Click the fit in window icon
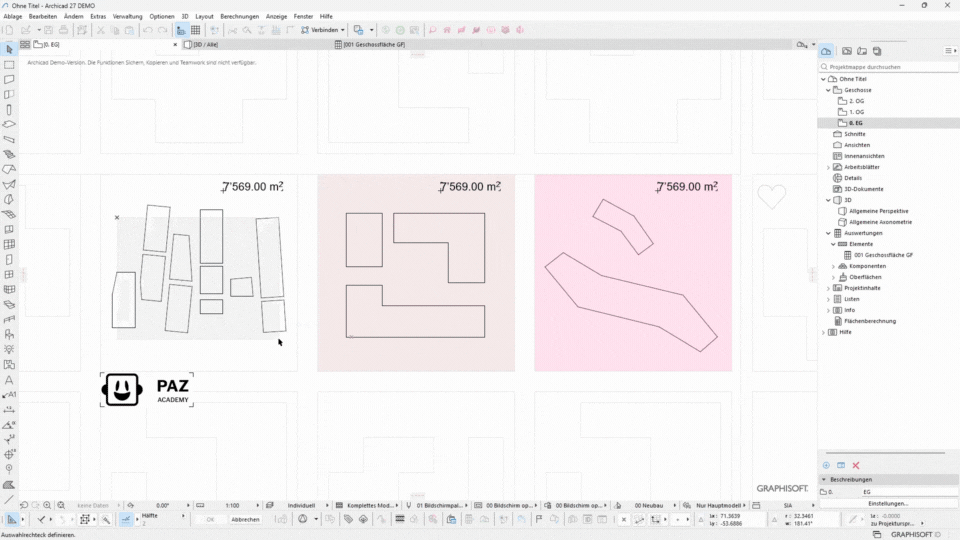This screenshot has height=540, width=960. pyautogui.click(x=61, y=505)
